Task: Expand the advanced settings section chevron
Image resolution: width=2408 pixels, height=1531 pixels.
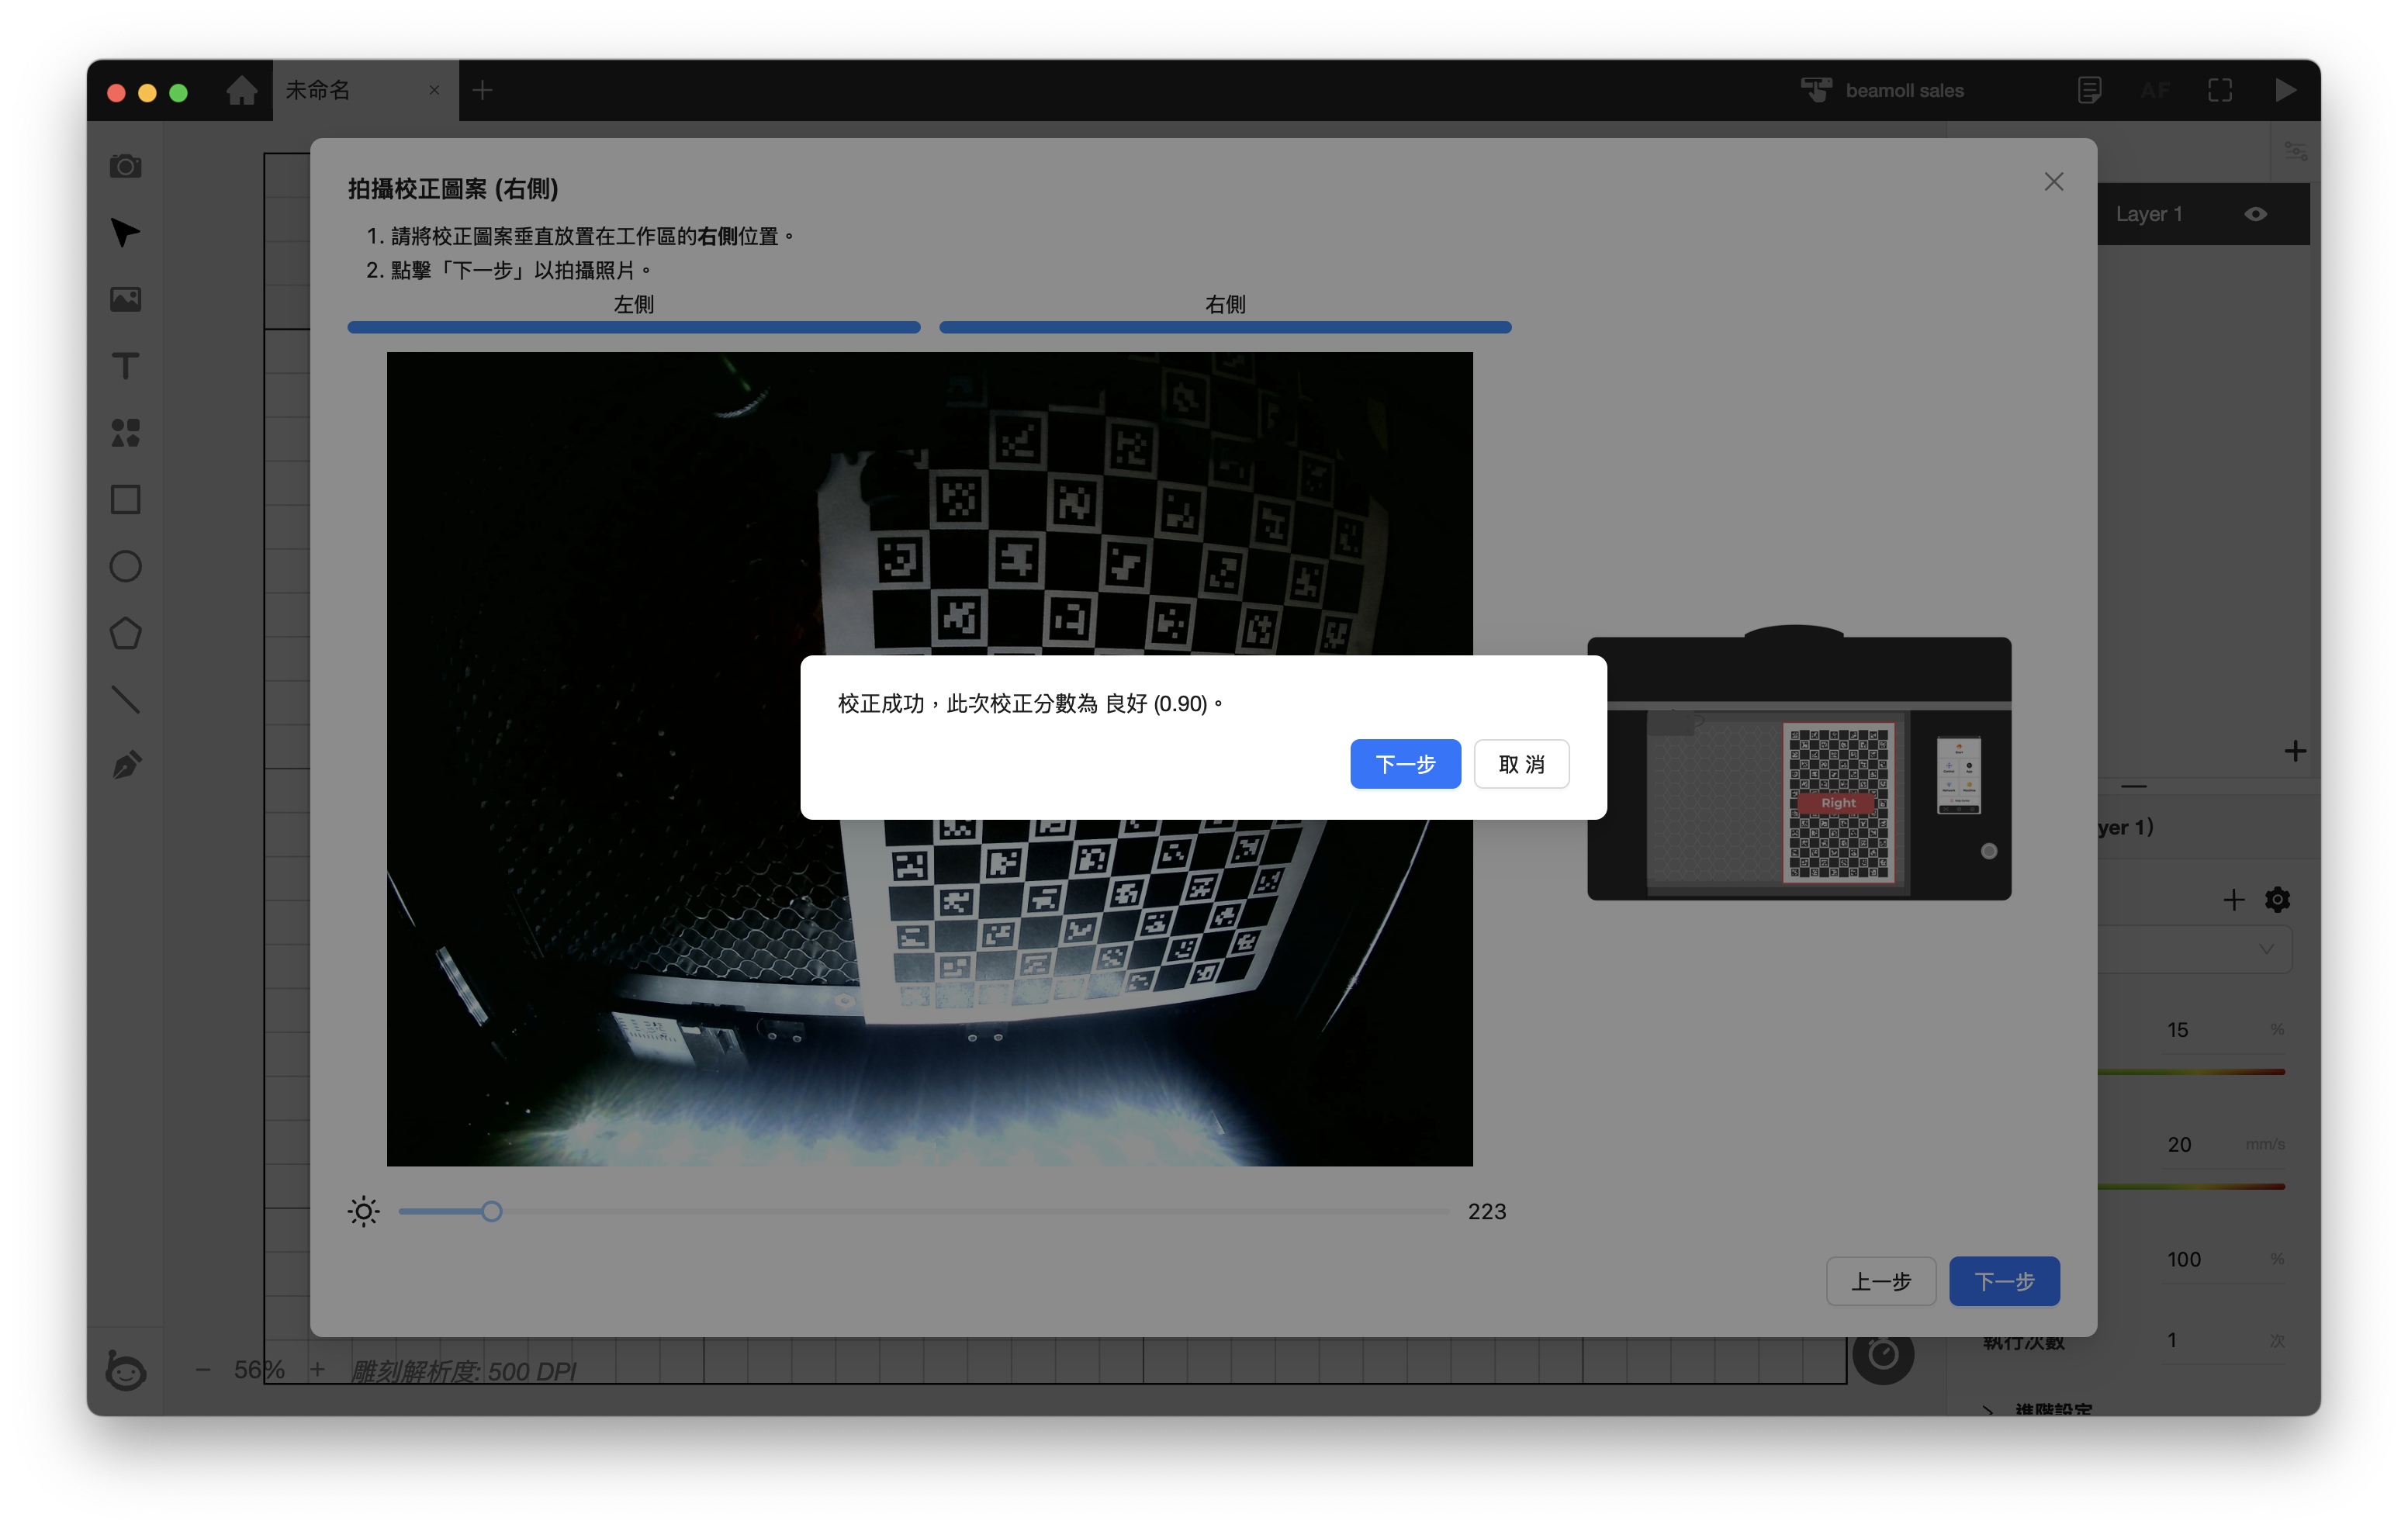Action: coord(1988,1409)
